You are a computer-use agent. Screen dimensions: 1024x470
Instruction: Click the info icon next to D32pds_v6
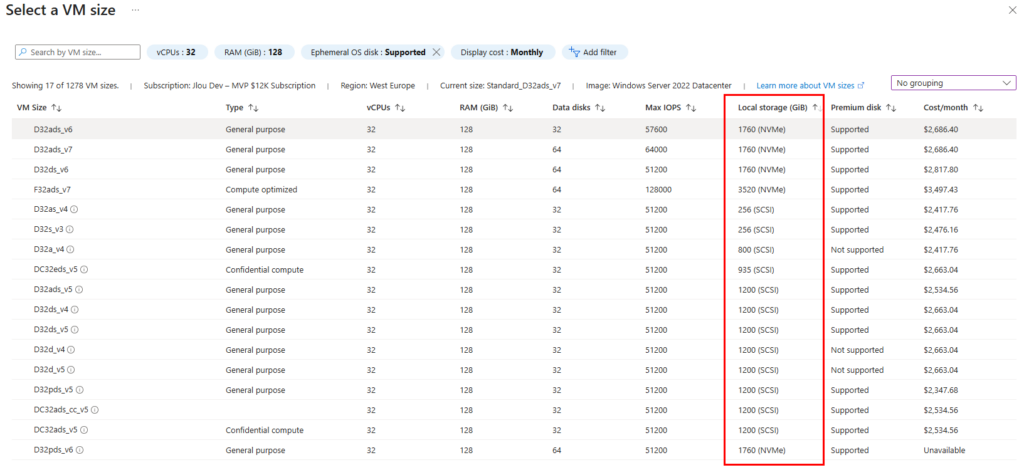[79, 450]
